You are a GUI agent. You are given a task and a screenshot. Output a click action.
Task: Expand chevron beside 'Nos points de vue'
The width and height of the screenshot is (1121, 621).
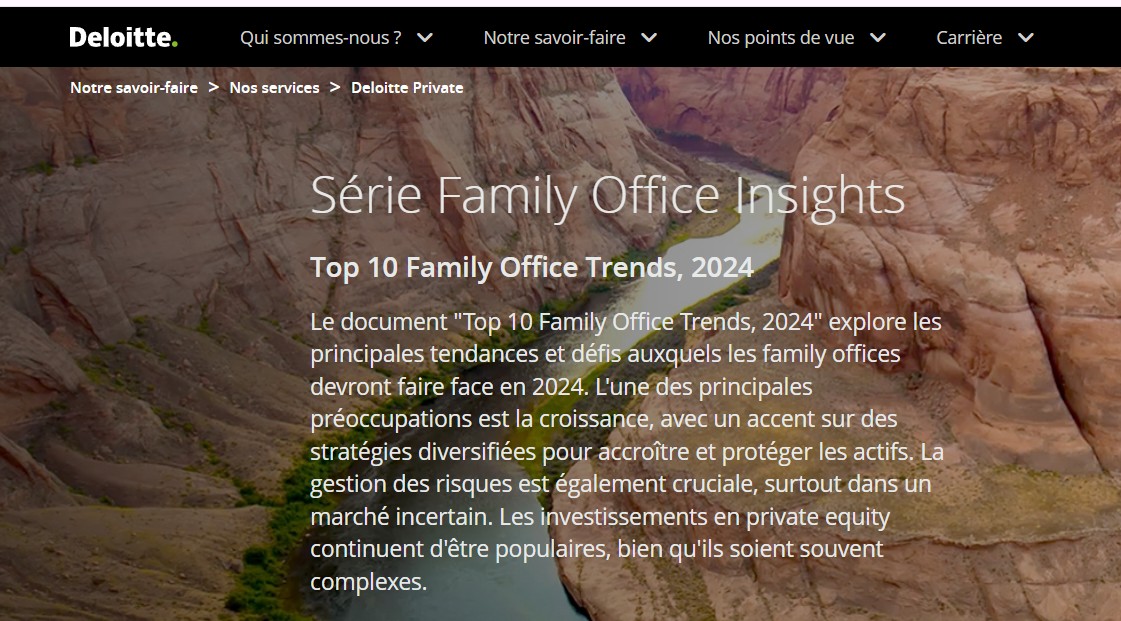coord(878,38)
